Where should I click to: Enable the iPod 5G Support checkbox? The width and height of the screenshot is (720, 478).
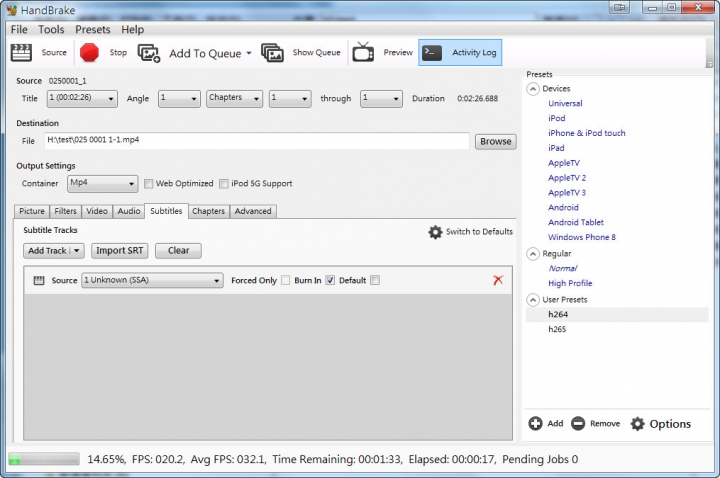click(224, 184)
